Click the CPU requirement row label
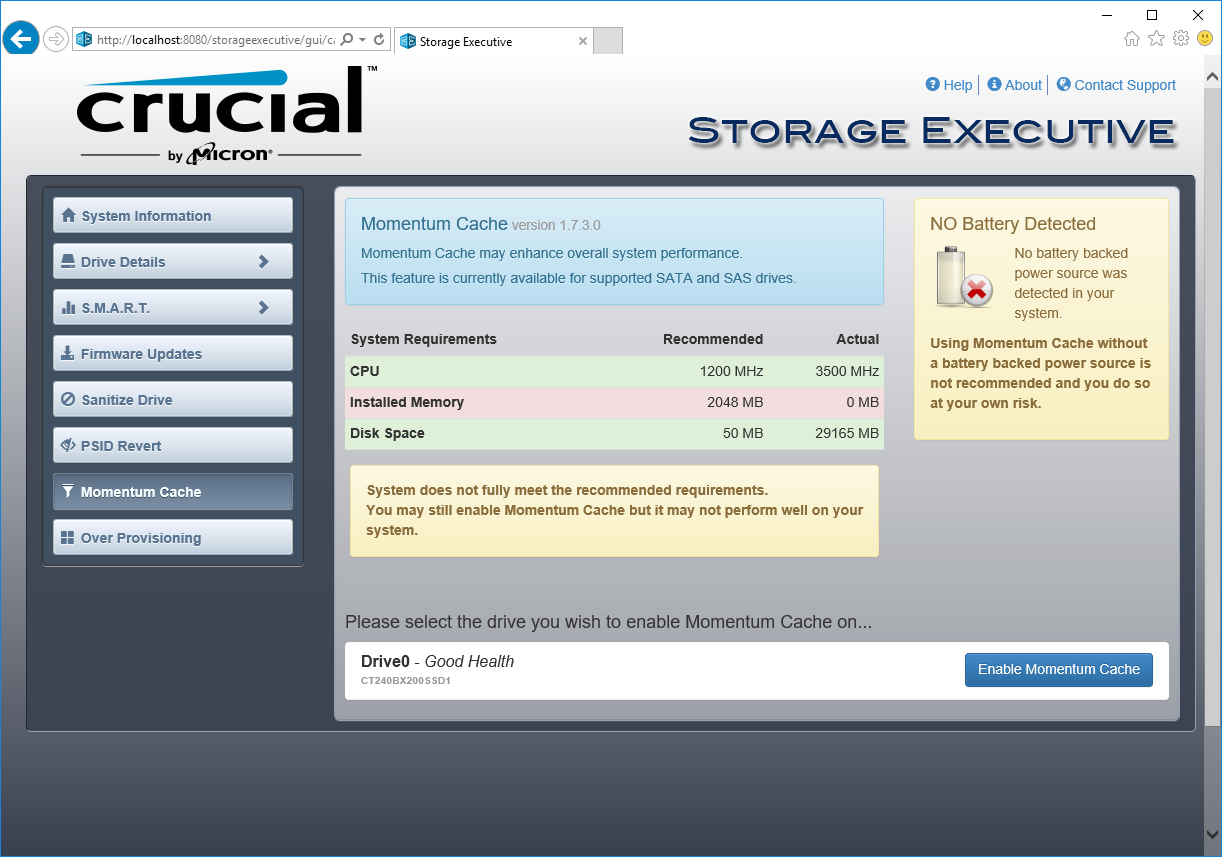The width and height of the screenshot is (1222, 857). coord(365,371)
